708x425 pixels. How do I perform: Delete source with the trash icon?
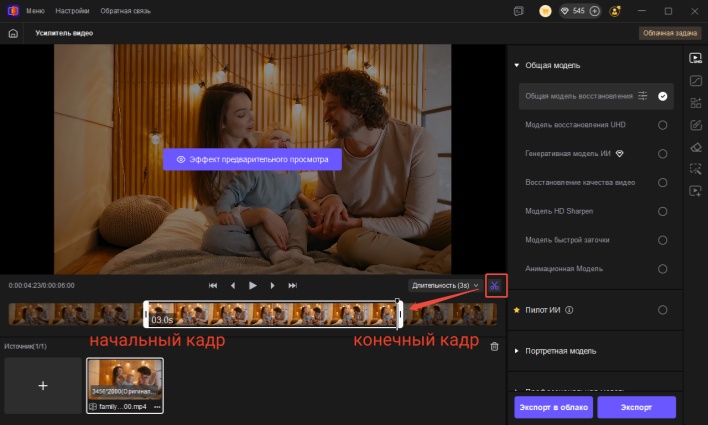pyautogui.click(x=494, y=346)
